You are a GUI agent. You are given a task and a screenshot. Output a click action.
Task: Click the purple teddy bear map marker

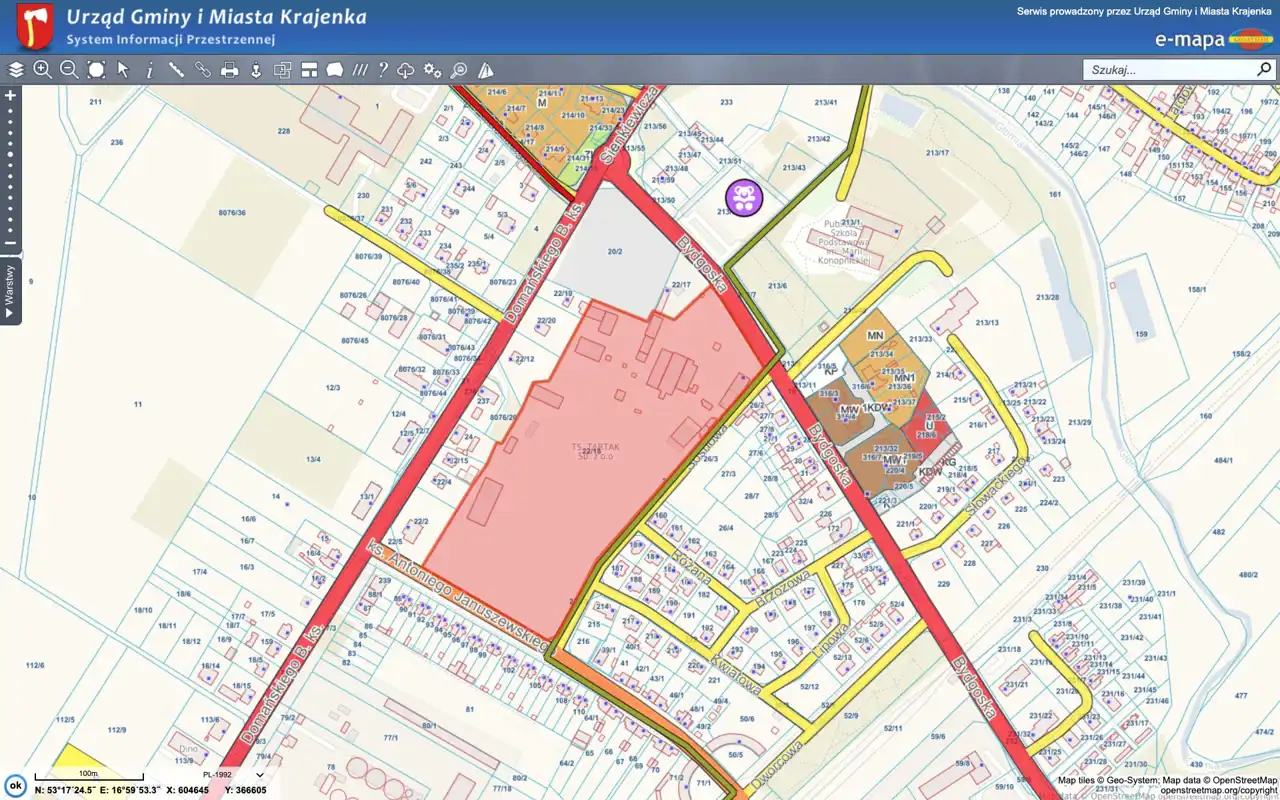coord(744,197)
